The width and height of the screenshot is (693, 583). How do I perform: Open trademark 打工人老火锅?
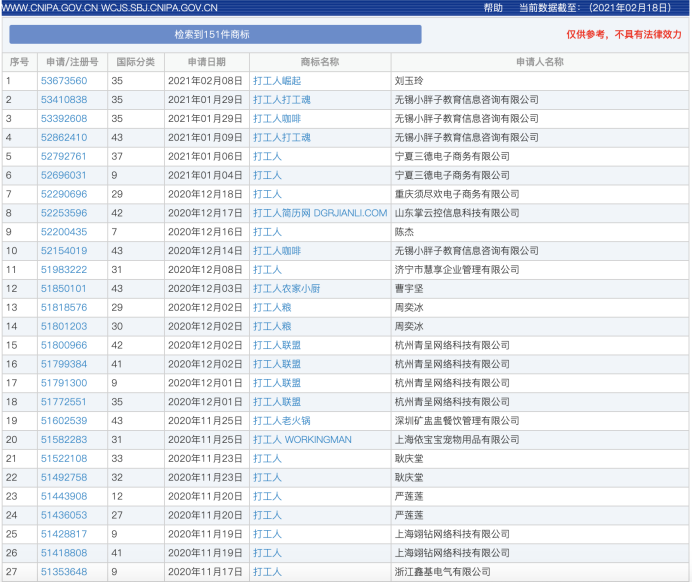click(x=282, y=421)
